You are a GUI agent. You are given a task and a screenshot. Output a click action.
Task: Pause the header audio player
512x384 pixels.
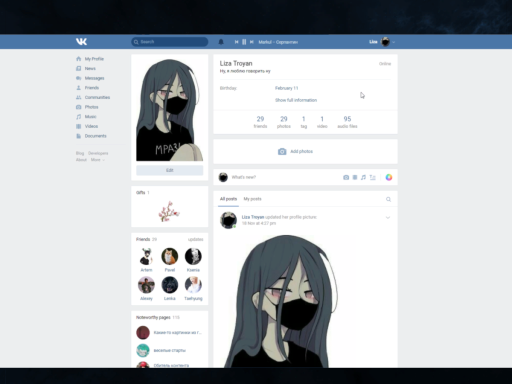(244, 42)
